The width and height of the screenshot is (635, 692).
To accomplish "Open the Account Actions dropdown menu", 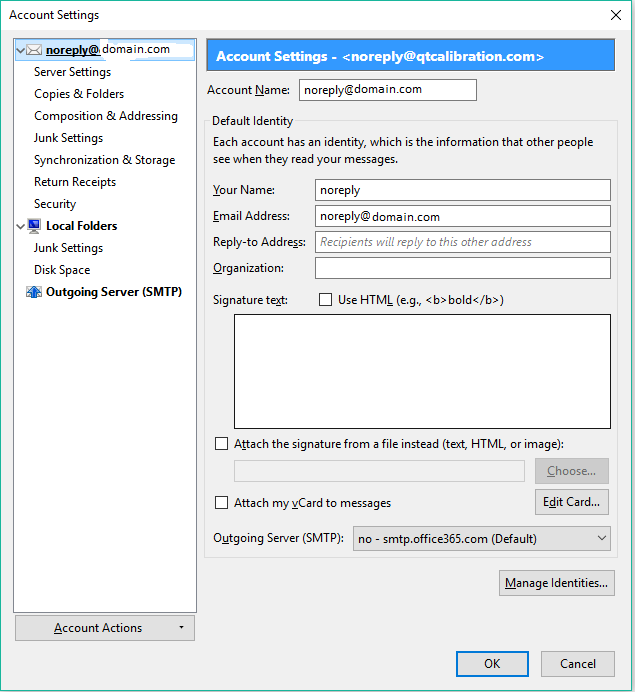I will [105, 628].
